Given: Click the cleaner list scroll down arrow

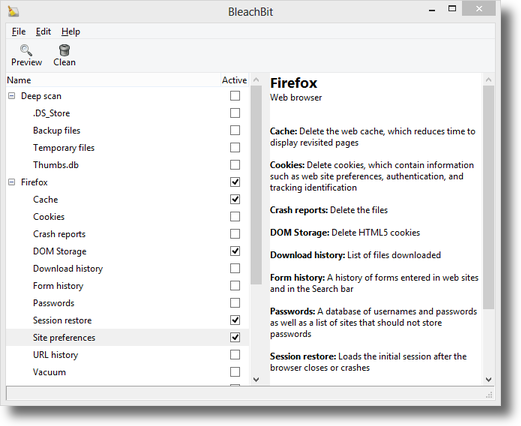Looking at the screenshot, I should click(x=256, y=379).
